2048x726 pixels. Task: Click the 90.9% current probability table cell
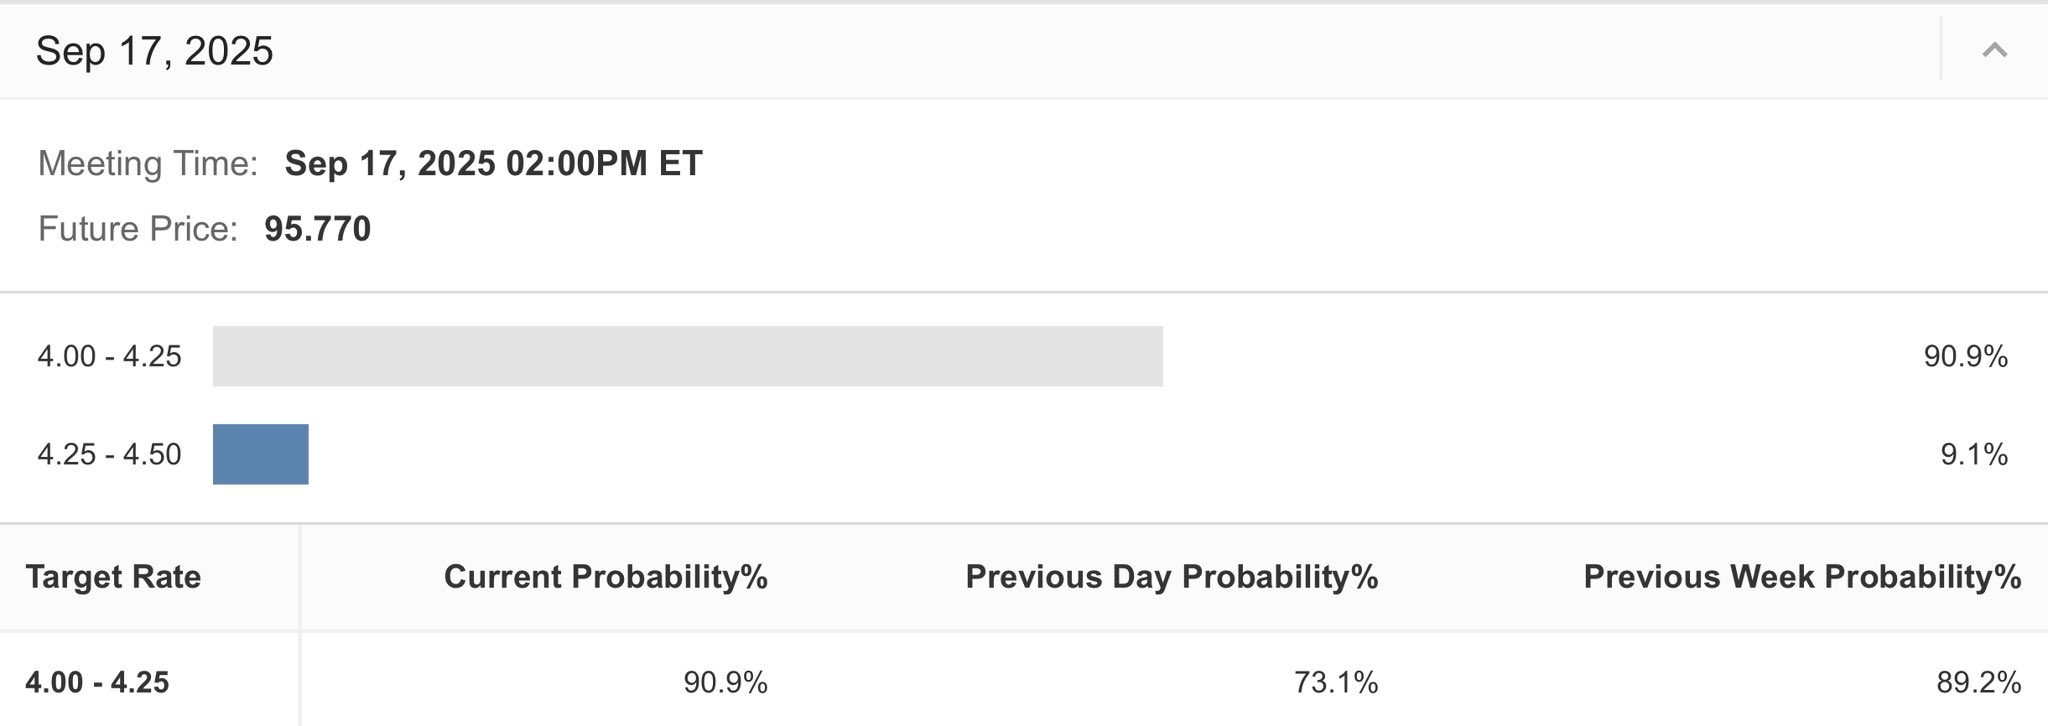click(x=725, y=682)
